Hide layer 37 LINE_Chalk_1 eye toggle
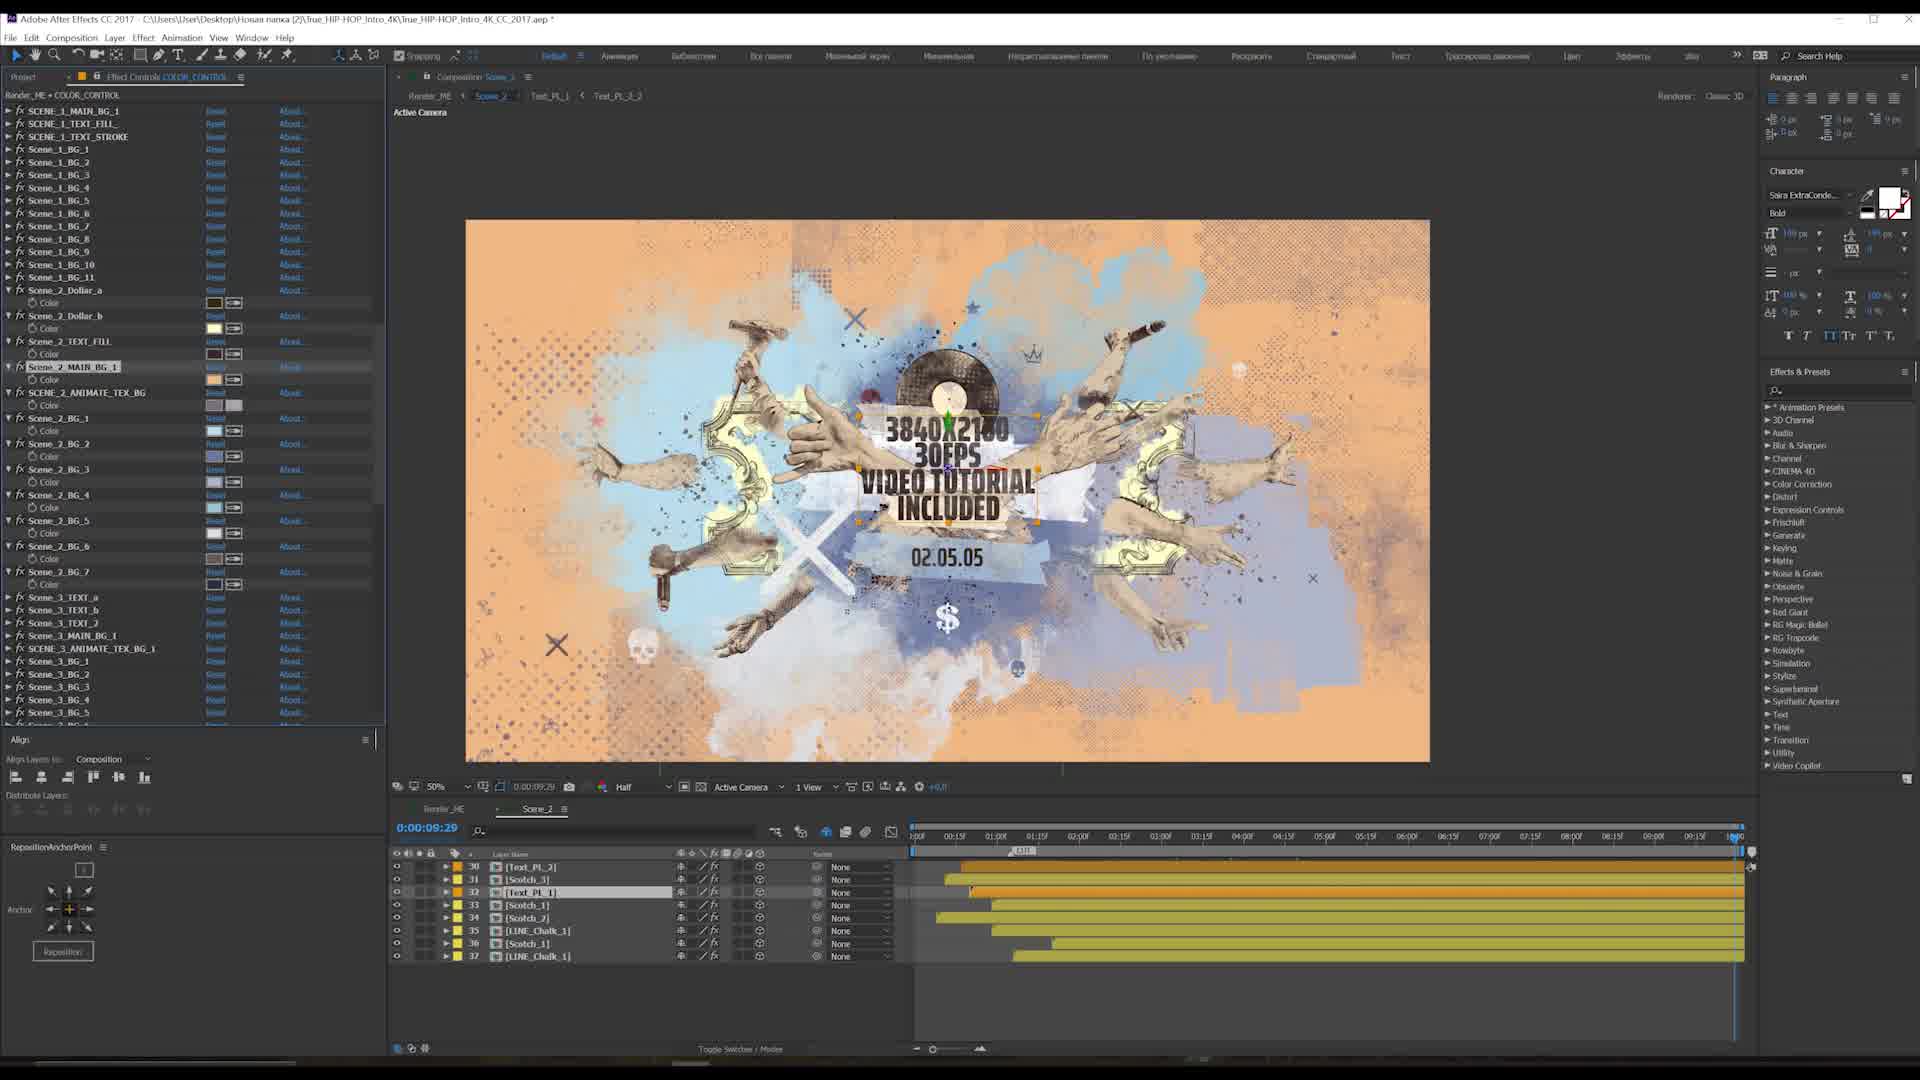The width and height of the screenshot is (1920, 1080). click(397, 957)
